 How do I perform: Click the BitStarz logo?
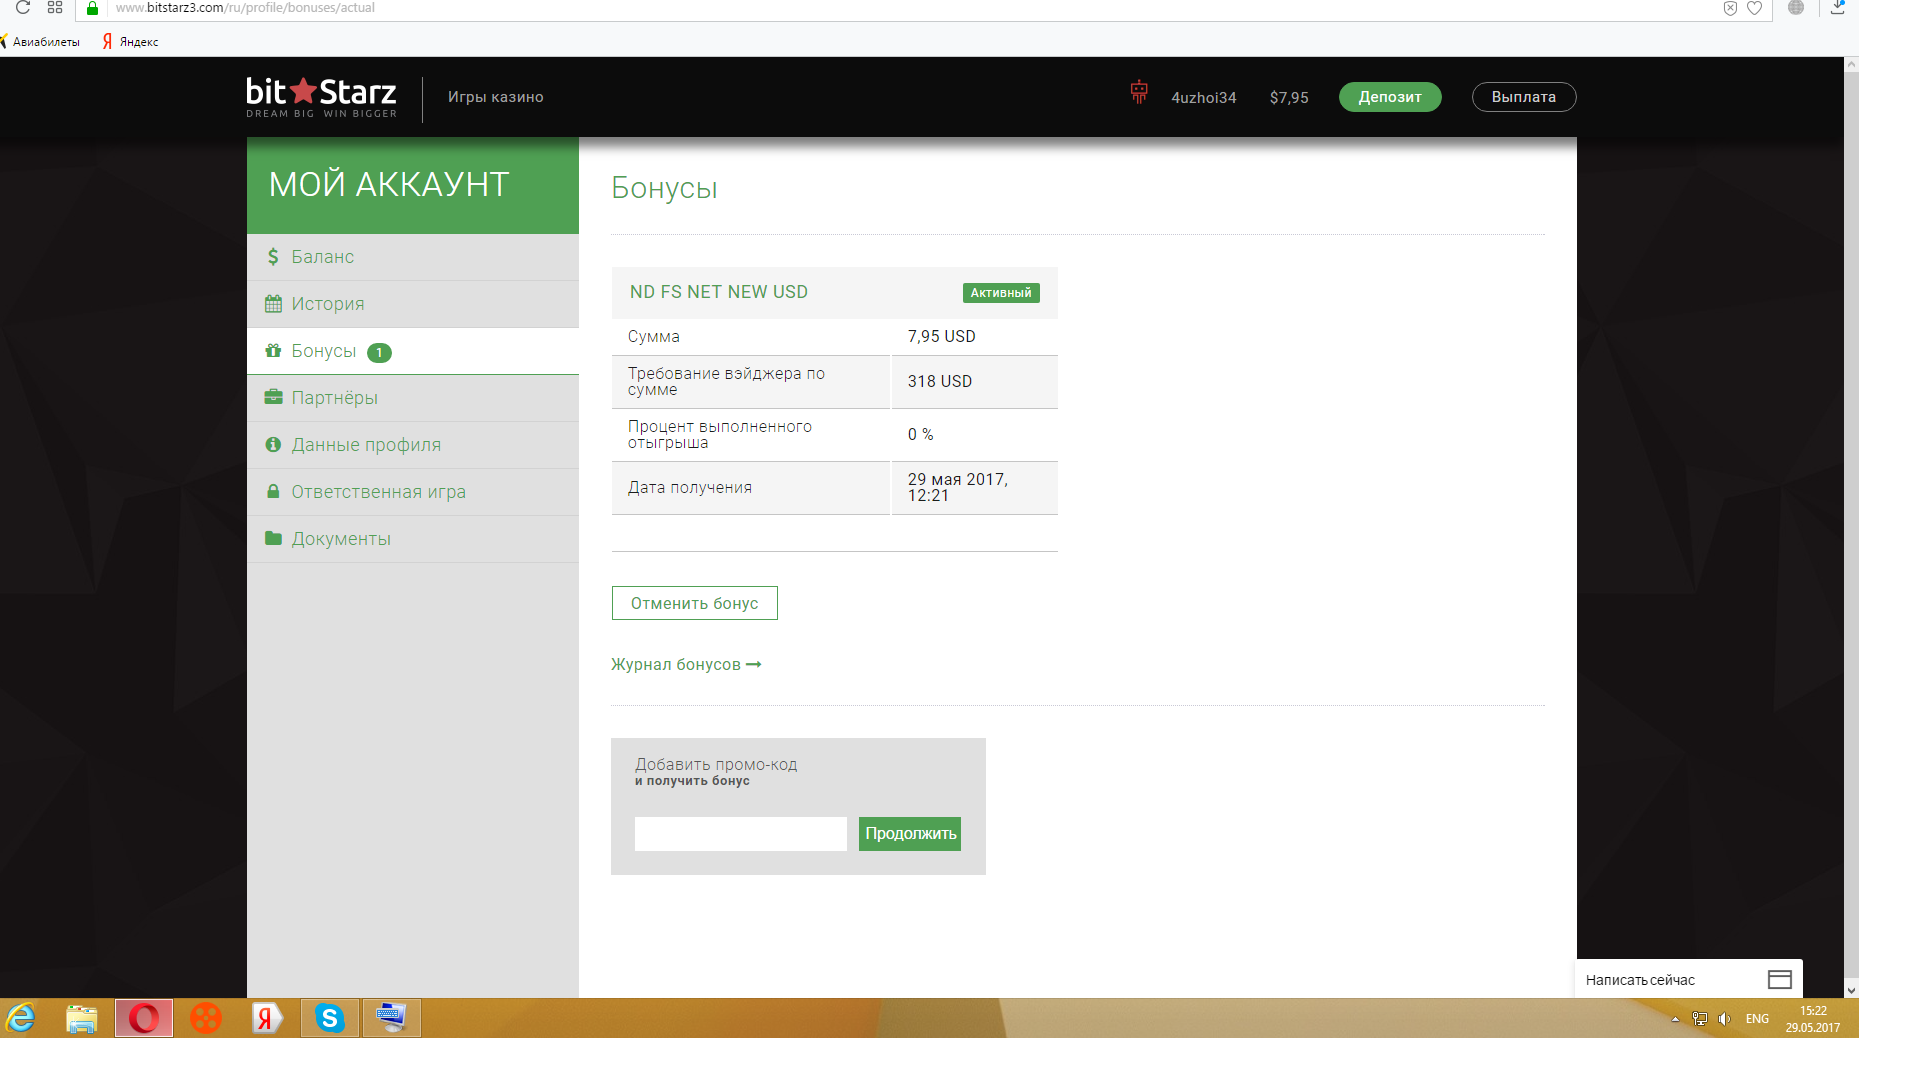321,97
